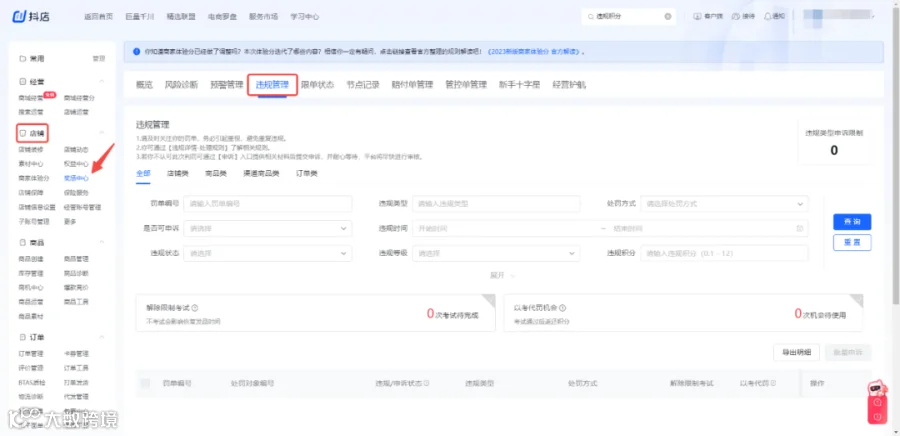Switch to the 预警管理 tab
900x436 pixels.
point(227,85)
